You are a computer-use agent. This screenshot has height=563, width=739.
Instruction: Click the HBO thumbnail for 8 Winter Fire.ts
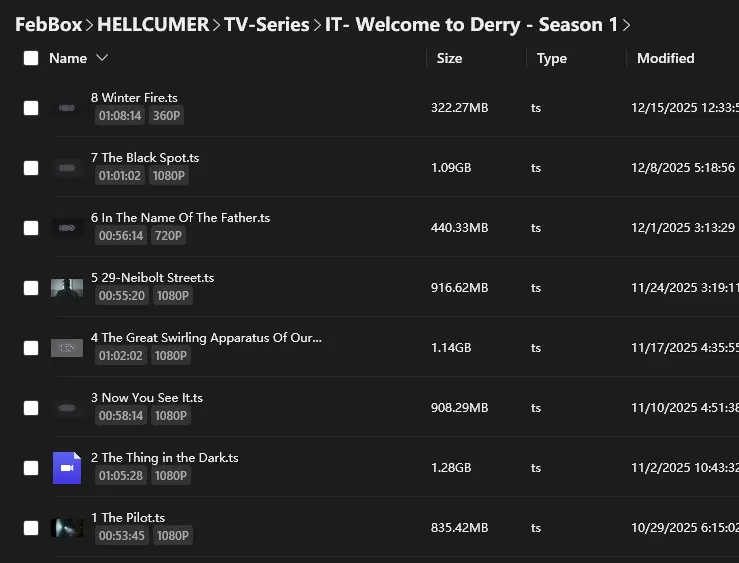pos(67,108)
